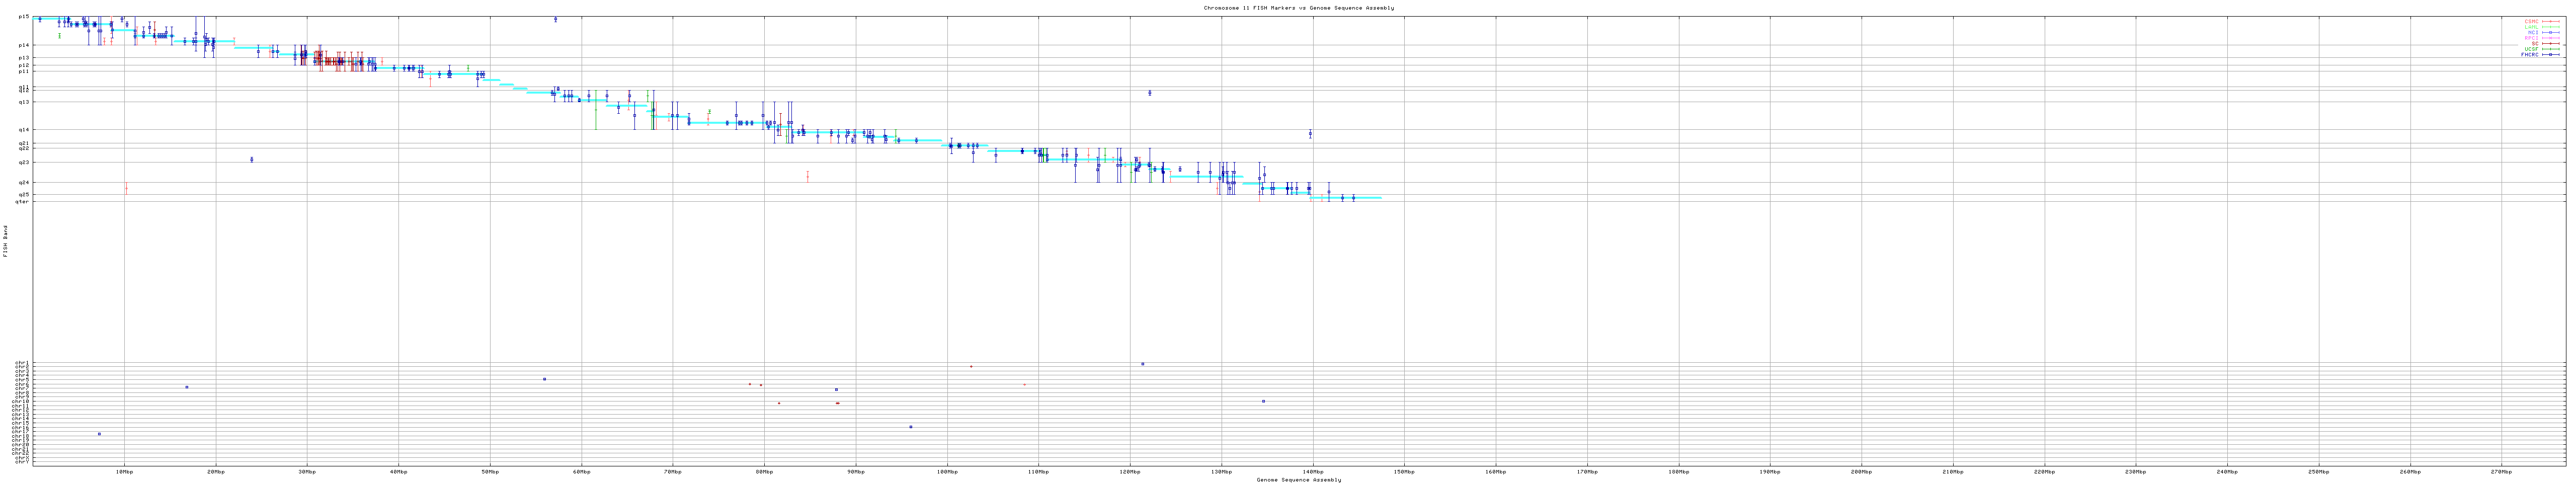Click the 200Mbp x-axis tick label

click(1861, 471)
